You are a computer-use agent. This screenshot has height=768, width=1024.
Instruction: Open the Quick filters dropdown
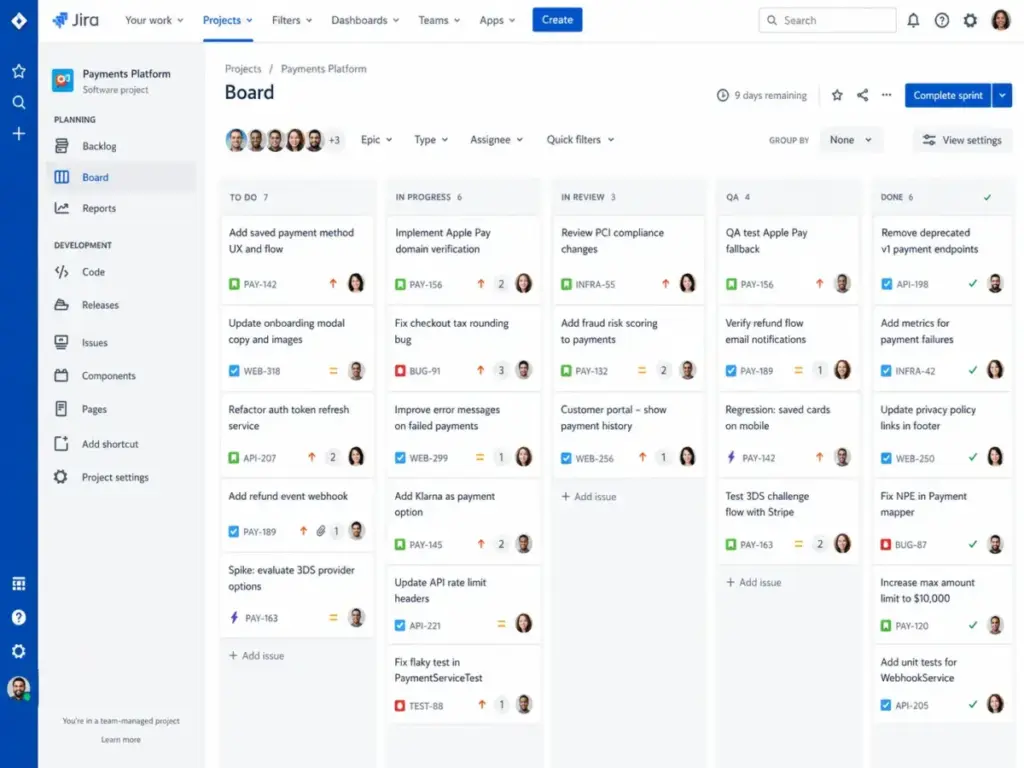coord(580,140)
